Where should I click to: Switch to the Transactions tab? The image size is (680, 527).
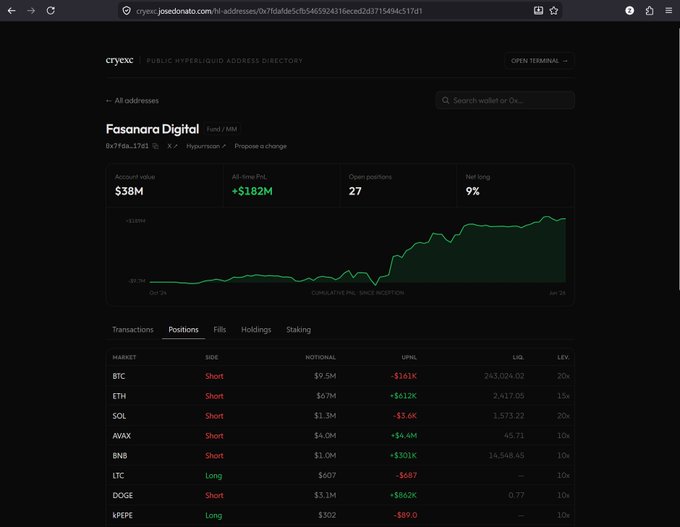coord(133,330)
